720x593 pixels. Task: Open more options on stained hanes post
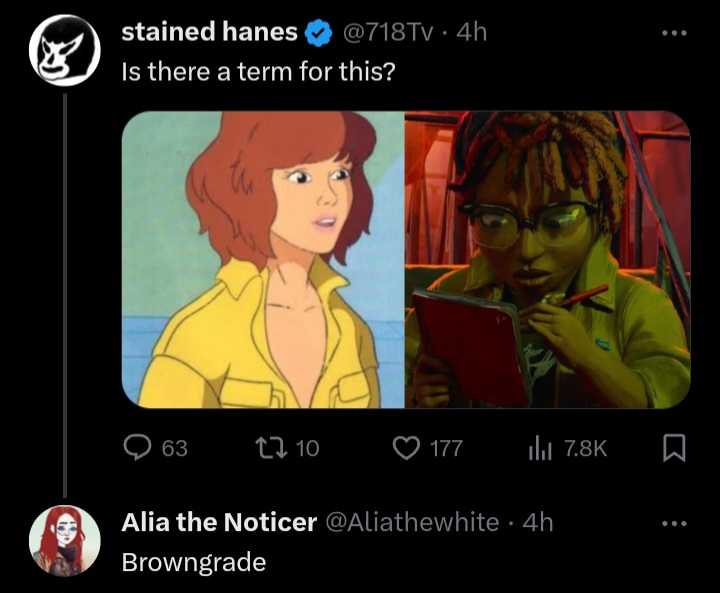675,32
